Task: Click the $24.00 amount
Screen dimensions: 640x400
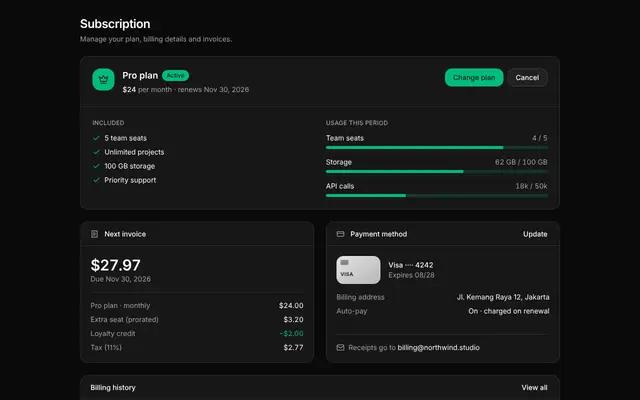Action: pyautogui.click(x=291, y=305)
